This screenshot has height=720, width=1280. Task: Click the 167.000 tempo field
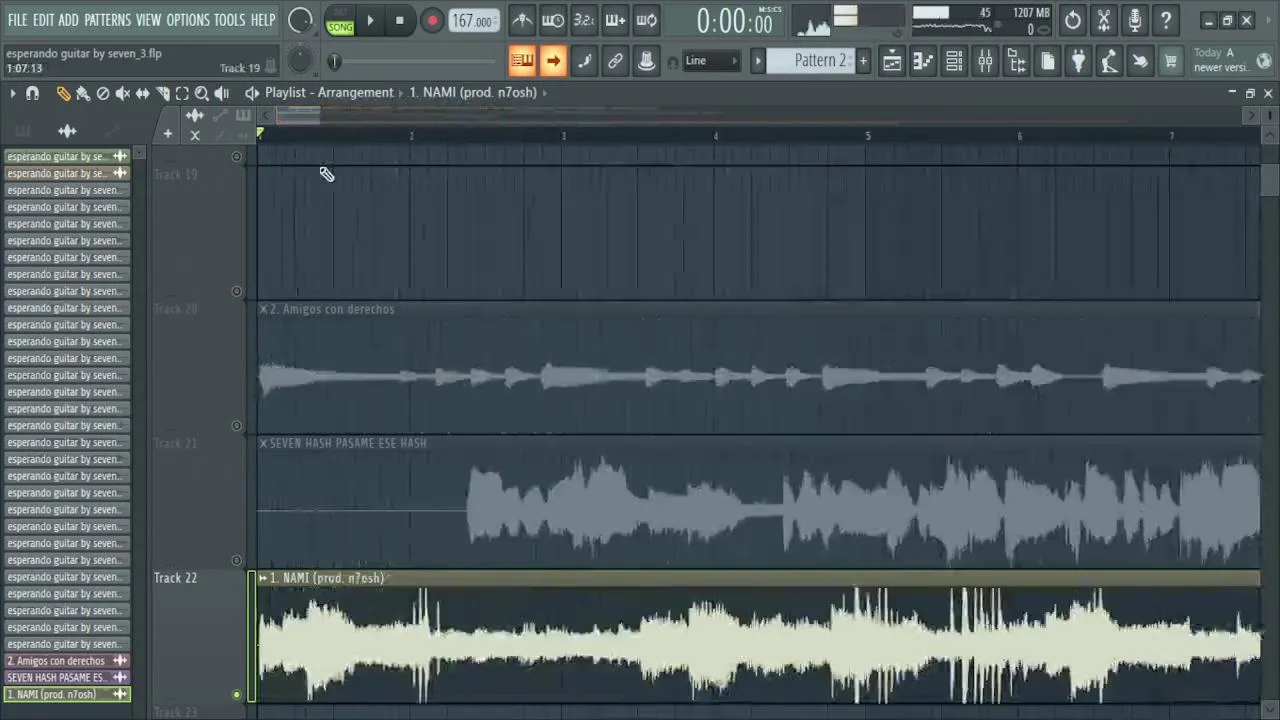coord(474,21)
